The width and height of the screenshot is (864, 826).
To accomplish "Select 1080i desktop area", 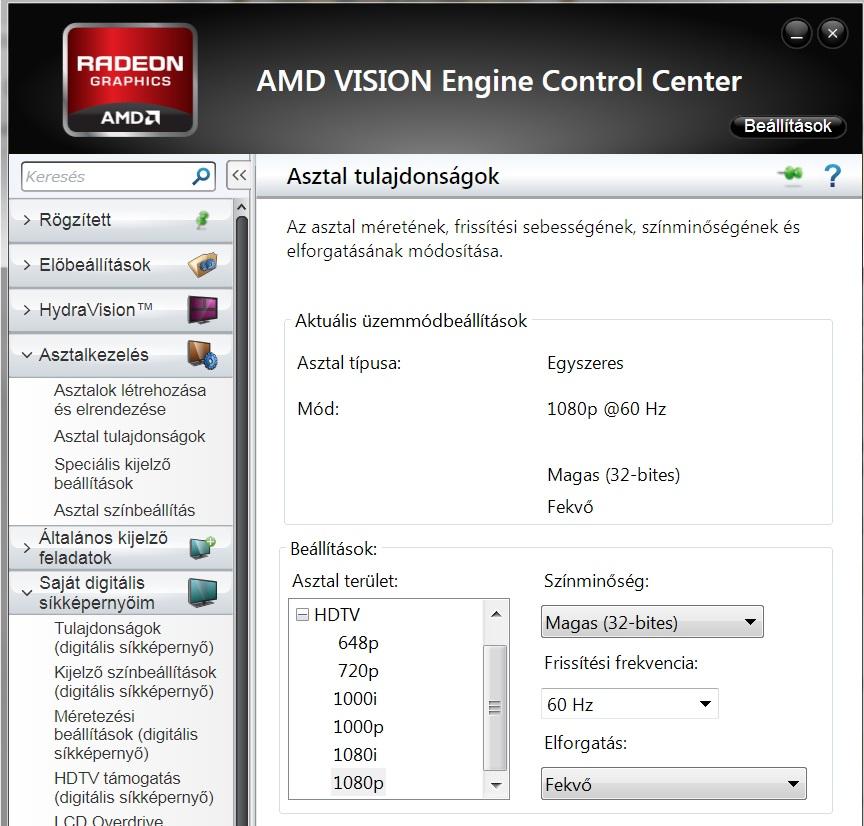I will [355, 754].
